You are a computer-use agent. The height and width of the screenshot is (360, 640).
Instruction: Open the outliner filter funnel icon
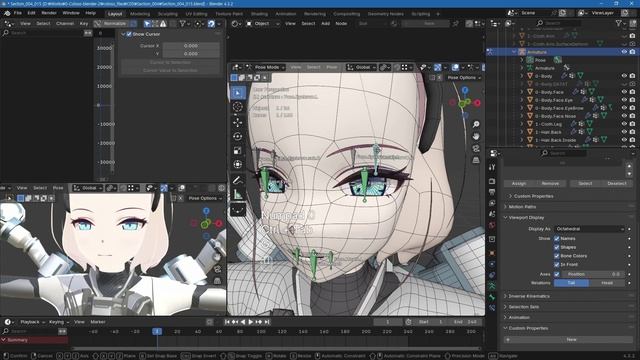[x=619, y=24]
